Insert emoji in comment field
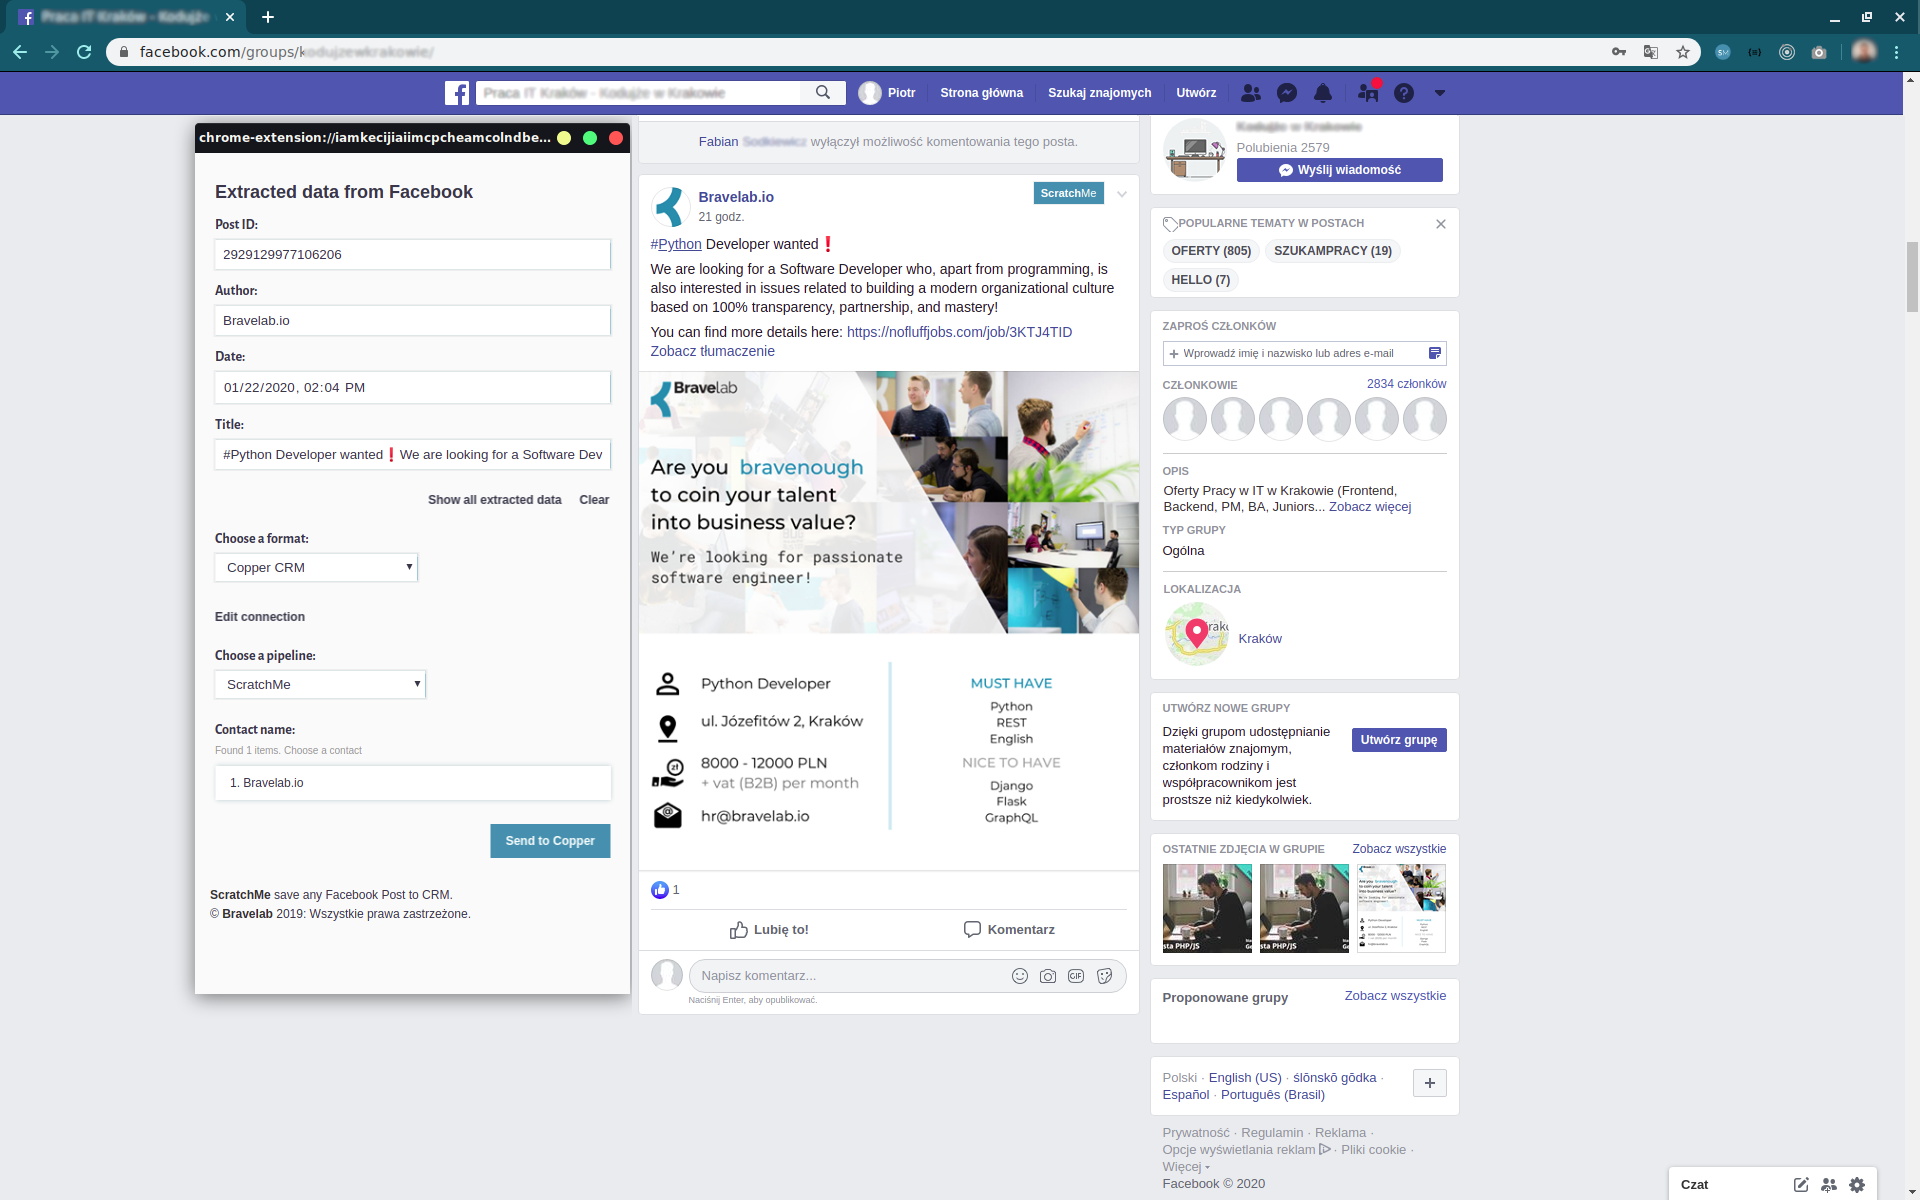 1019,976
